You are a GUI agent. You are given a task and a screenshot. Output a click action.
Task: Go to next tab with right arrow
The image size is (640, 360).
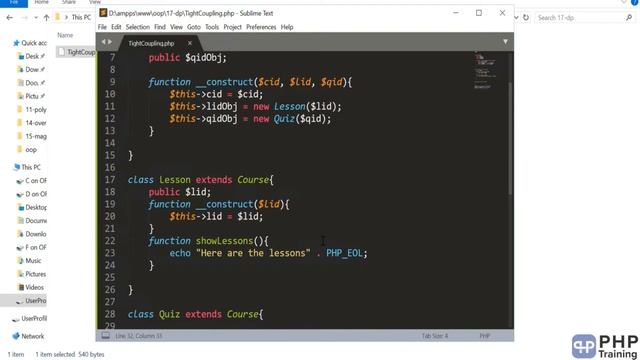tap(110, 42)
